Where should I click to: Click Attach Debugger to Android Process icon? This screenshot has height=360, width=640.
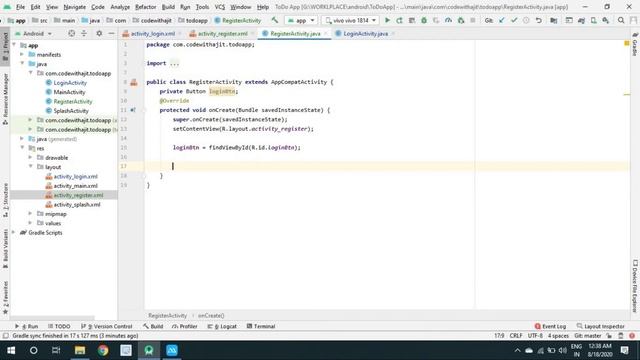click(x=461, y=20)
